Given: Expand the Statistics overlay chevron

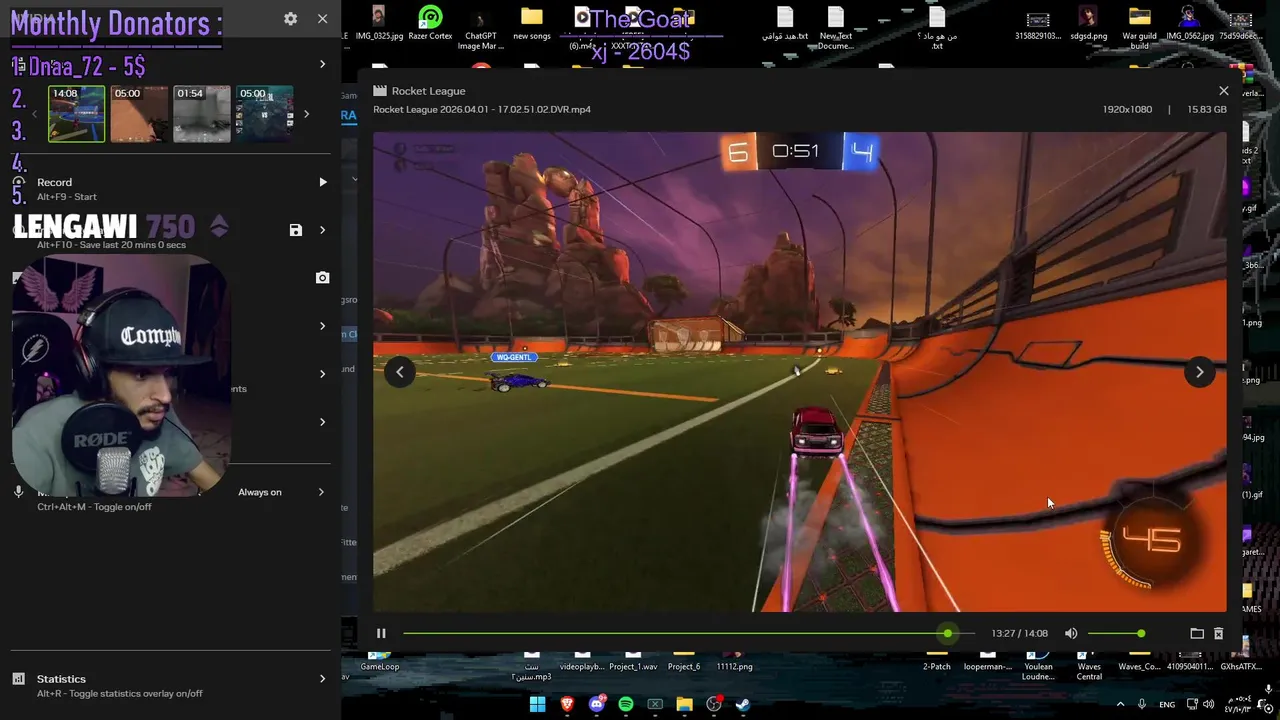Looking at the screenshot, I should pos(322,679).
